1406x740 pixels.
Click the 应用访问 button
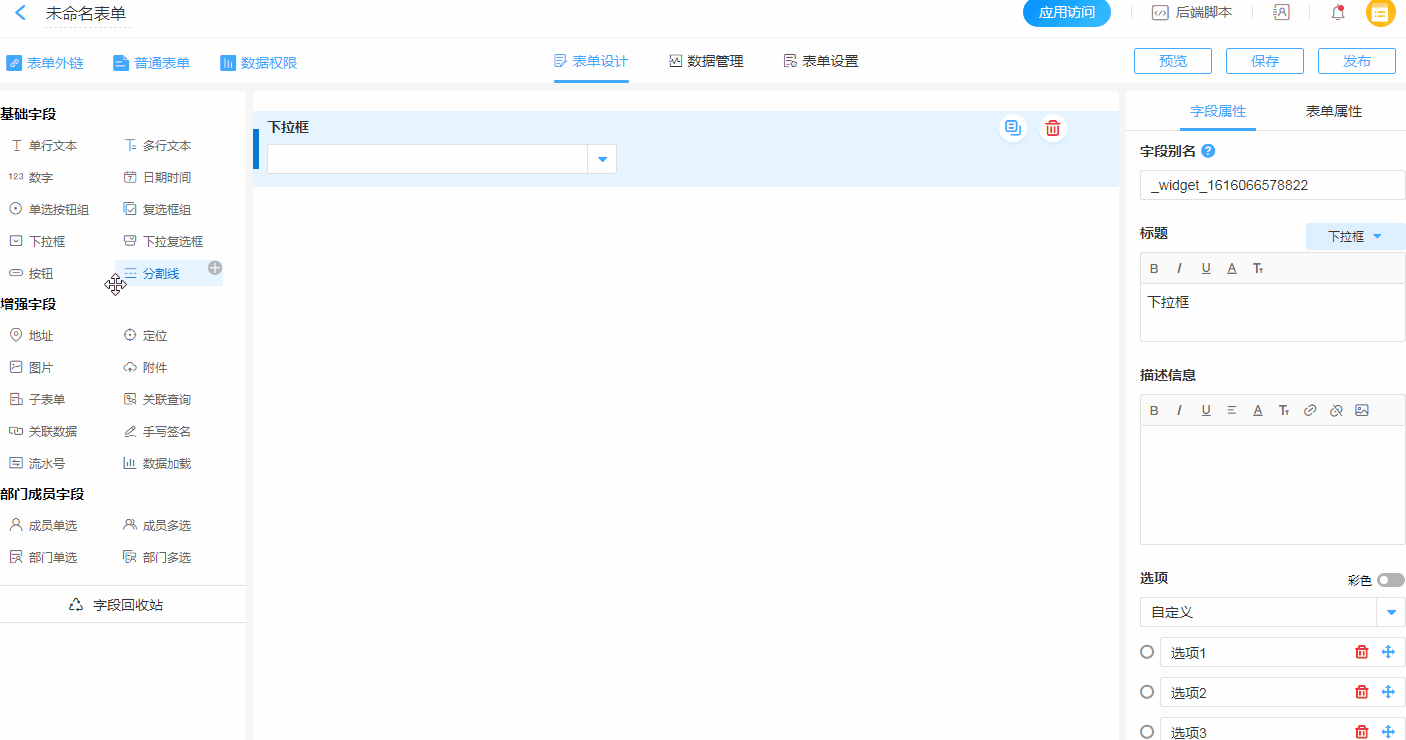coord(1066,13)
